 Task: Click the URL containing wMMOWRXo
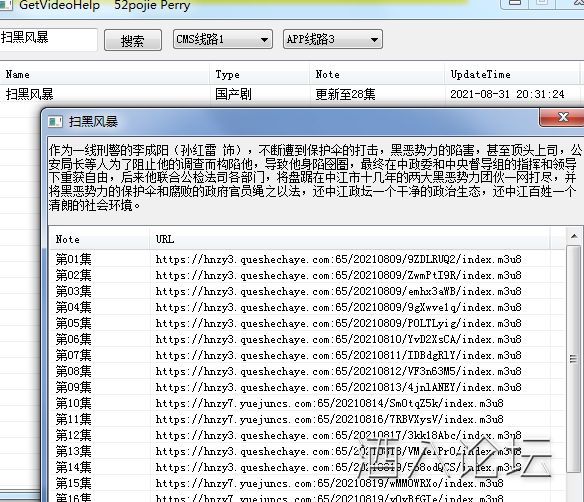(x=330, y=483)
